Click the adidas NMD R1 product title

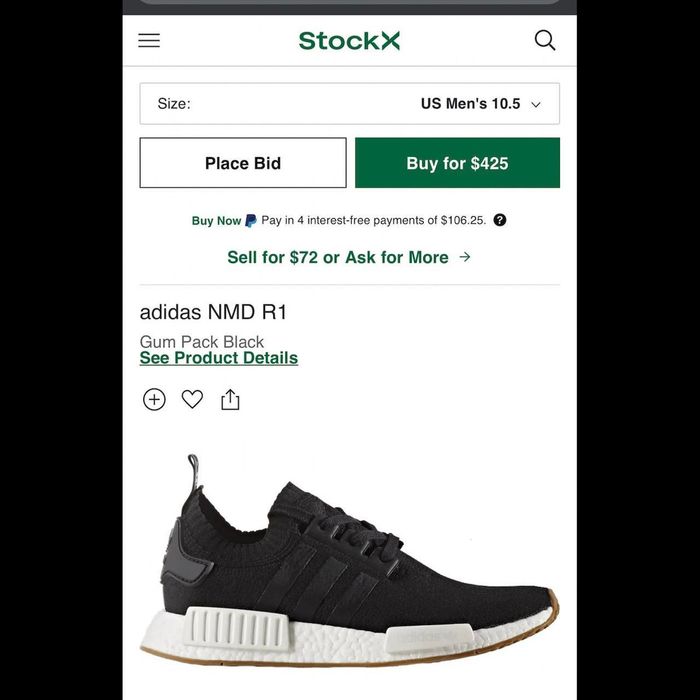point(213,312)
